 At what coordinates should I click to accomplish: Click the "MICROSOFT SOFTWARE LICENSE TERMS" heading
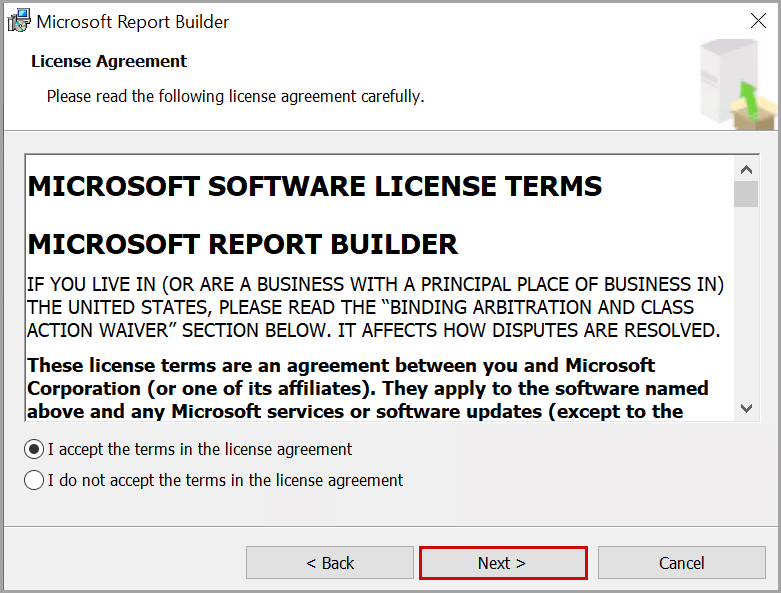point(315,186)
